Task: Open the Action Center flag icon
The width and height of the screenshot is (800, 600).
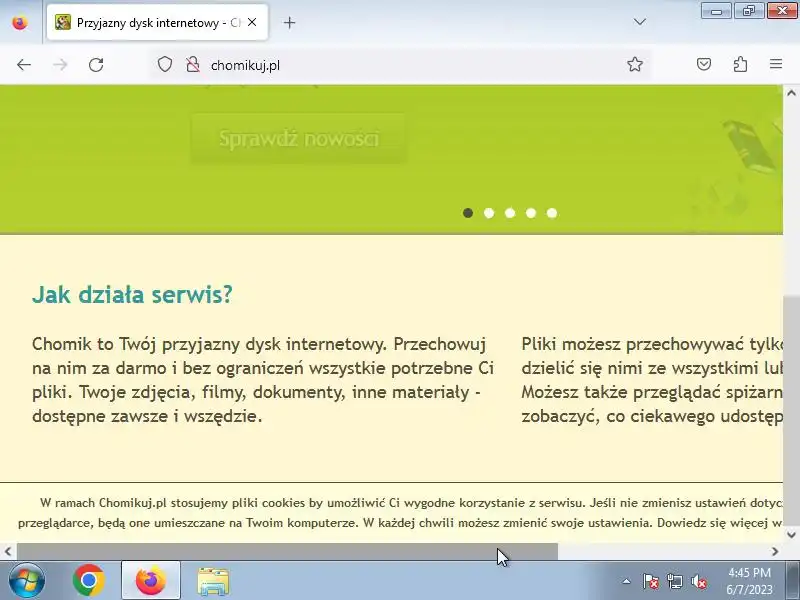Action: coord(651,581)
